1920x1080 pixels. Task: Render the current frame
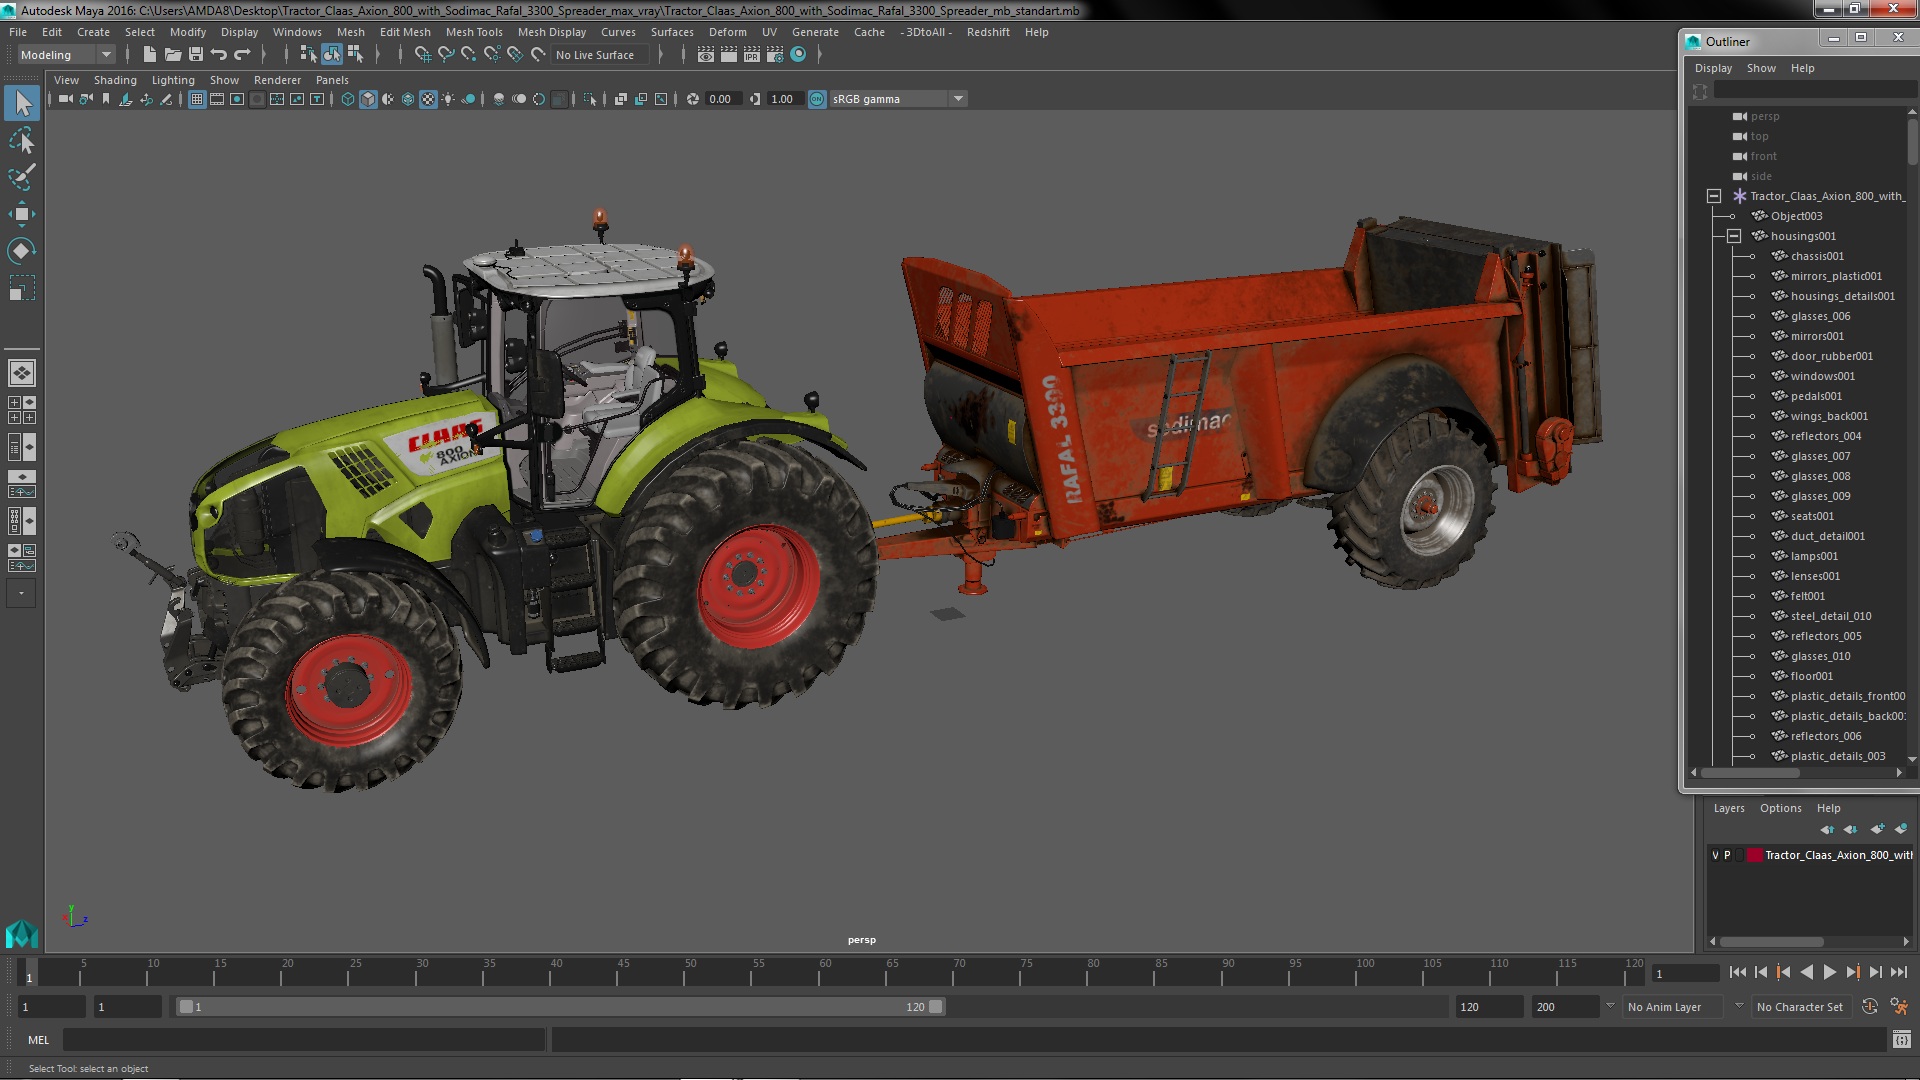pos(729,55)
